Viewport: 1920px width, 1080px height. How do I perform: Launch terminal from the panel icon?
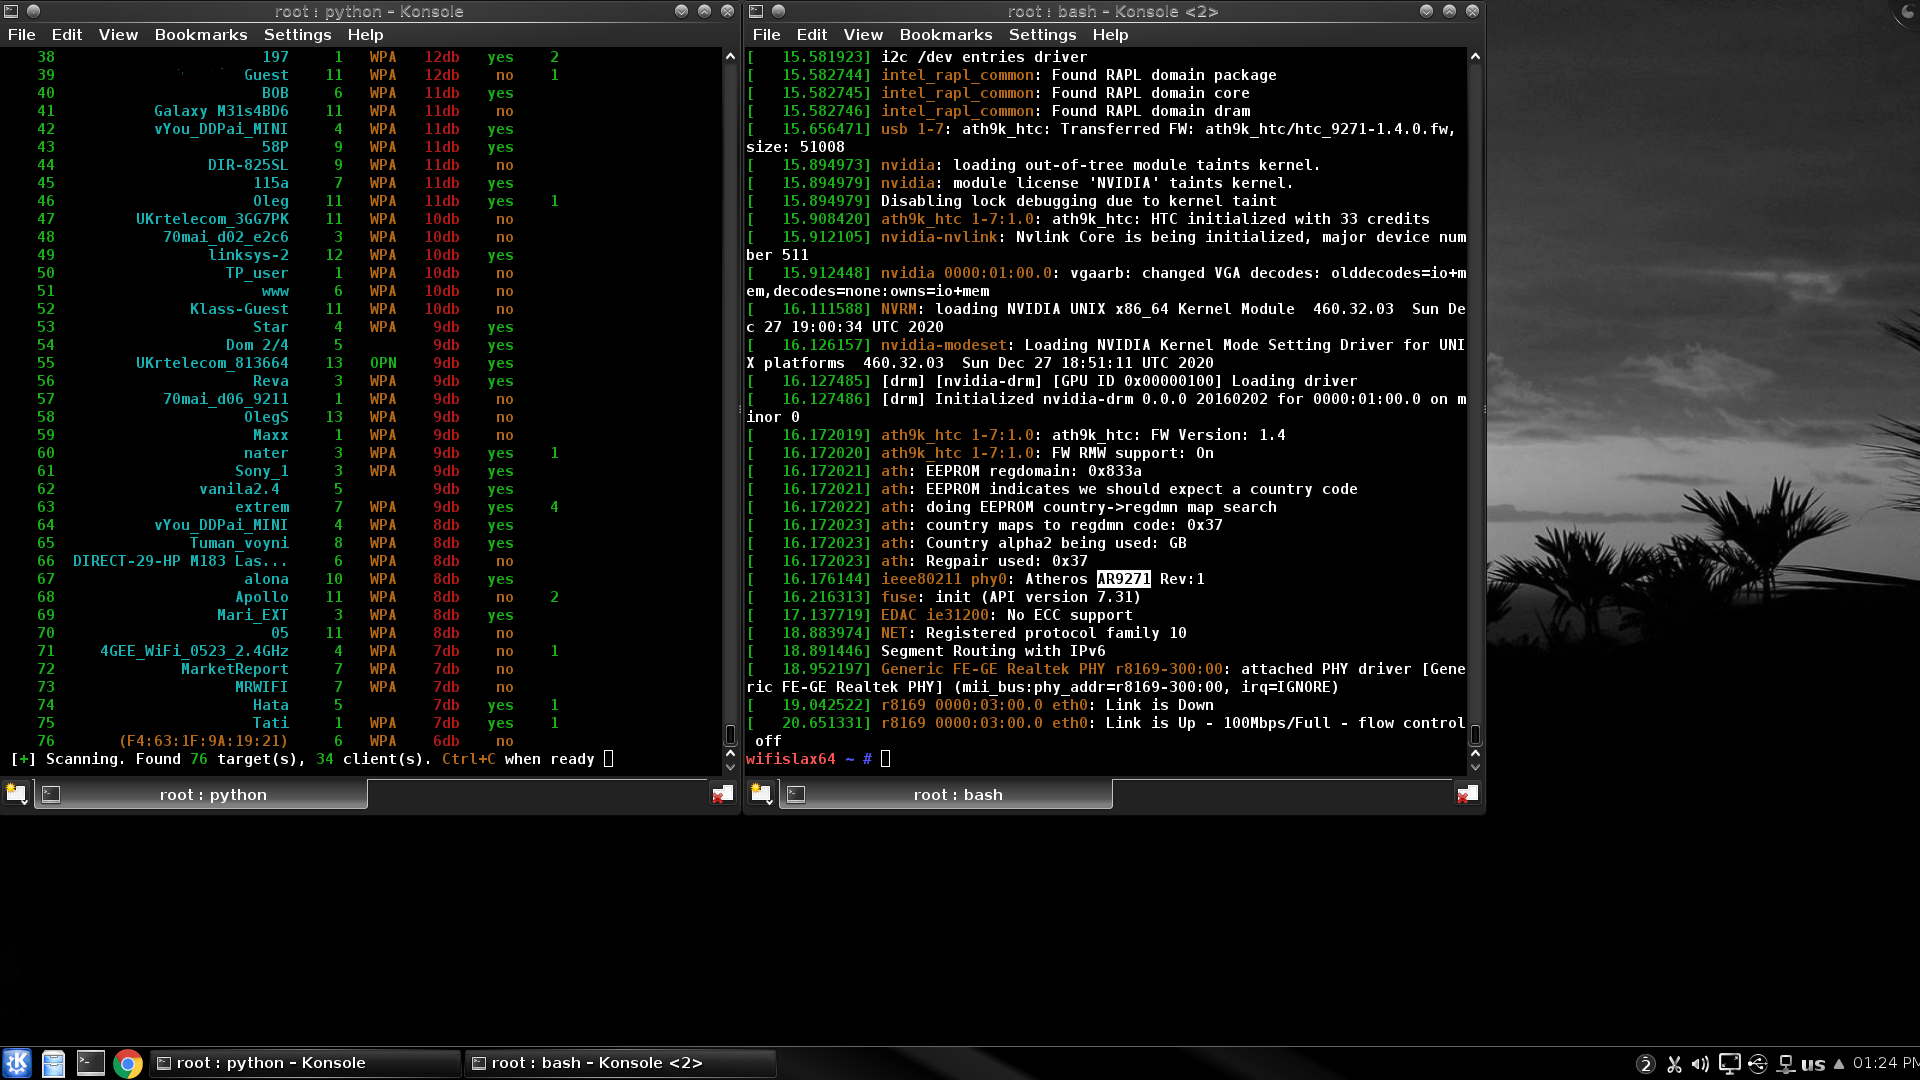[x=90, y=1063]
